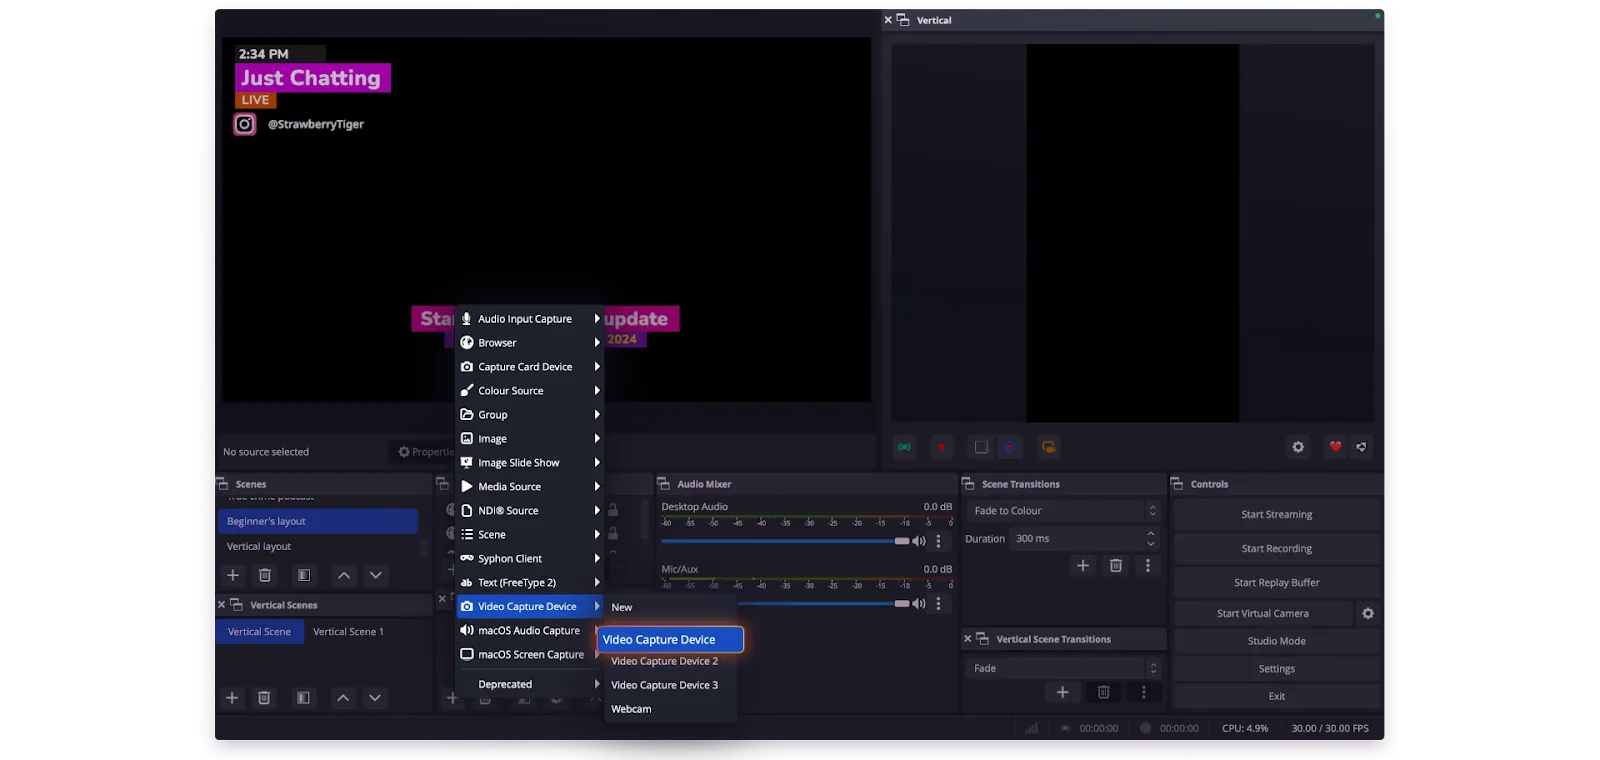Viewport: 1600px width, 760px height.
Task: Remove scene using Vertical Scenes trash icon
Action: (264, 698)
